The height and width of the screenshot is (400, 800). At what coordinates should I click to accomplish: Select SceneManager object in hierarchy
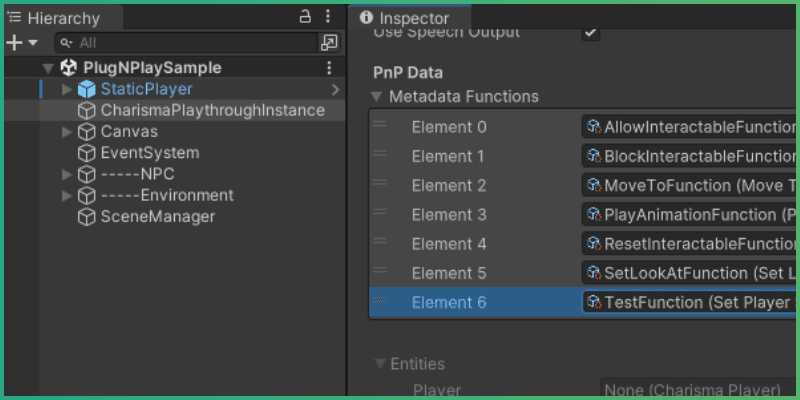tap(157, 216)
